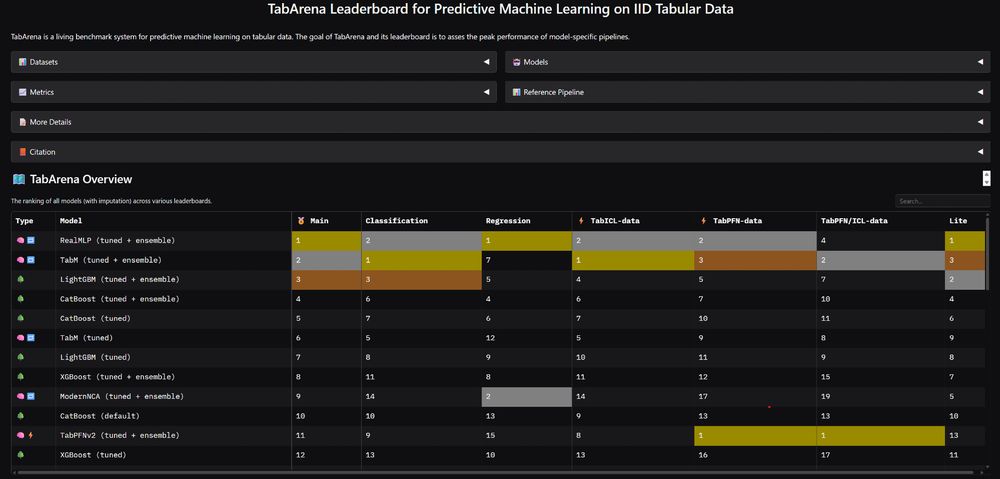Click the More Details section icon
1000x479 pixels.
coord(22,122)
